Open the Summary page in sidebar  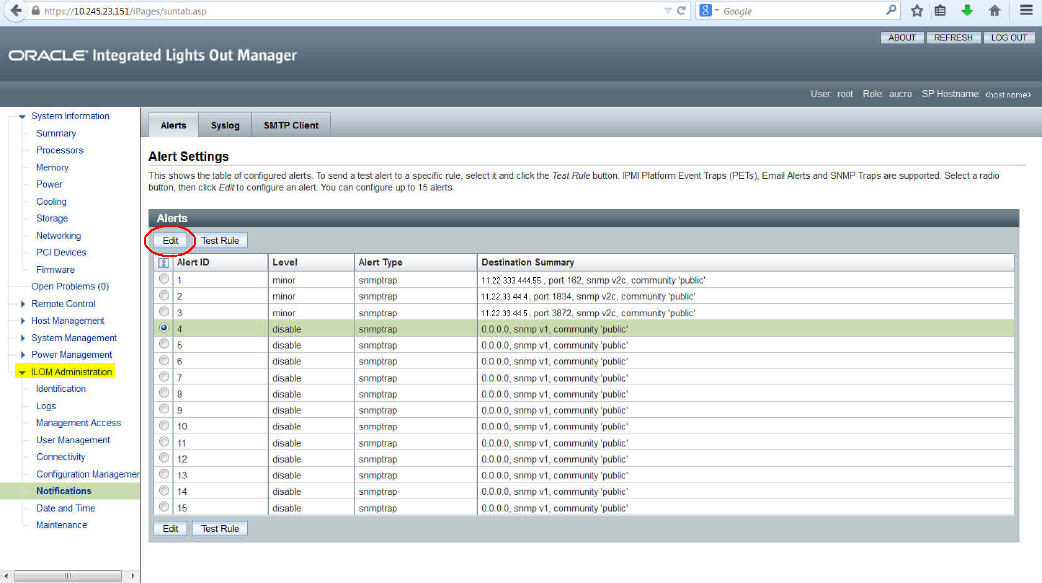pos(56,133)
